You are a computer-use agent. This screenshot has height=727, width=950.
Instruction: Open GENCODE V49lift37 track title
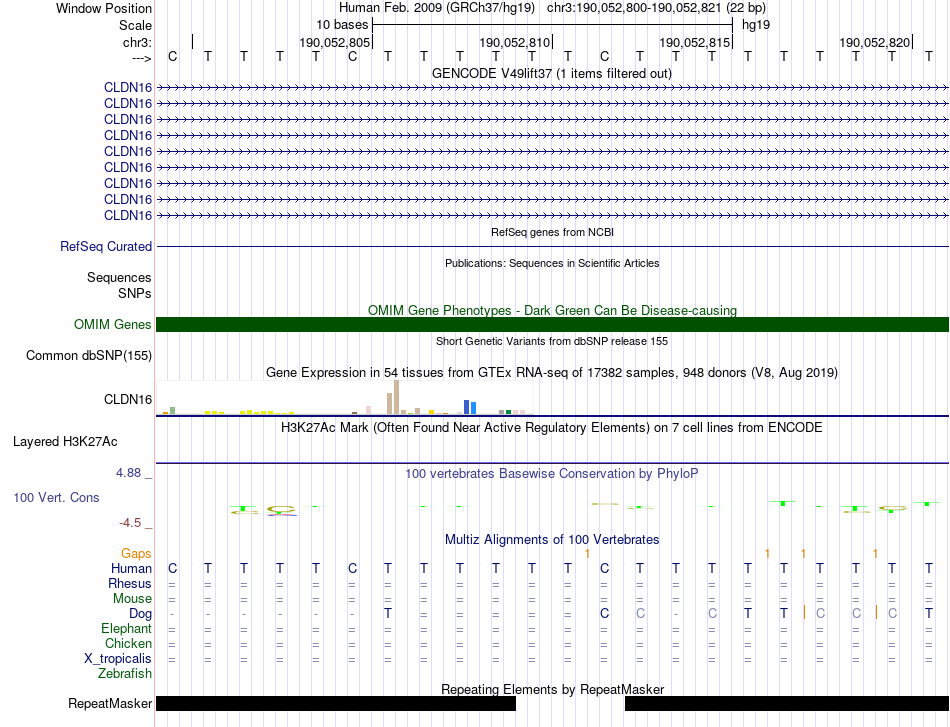point(551,73)
